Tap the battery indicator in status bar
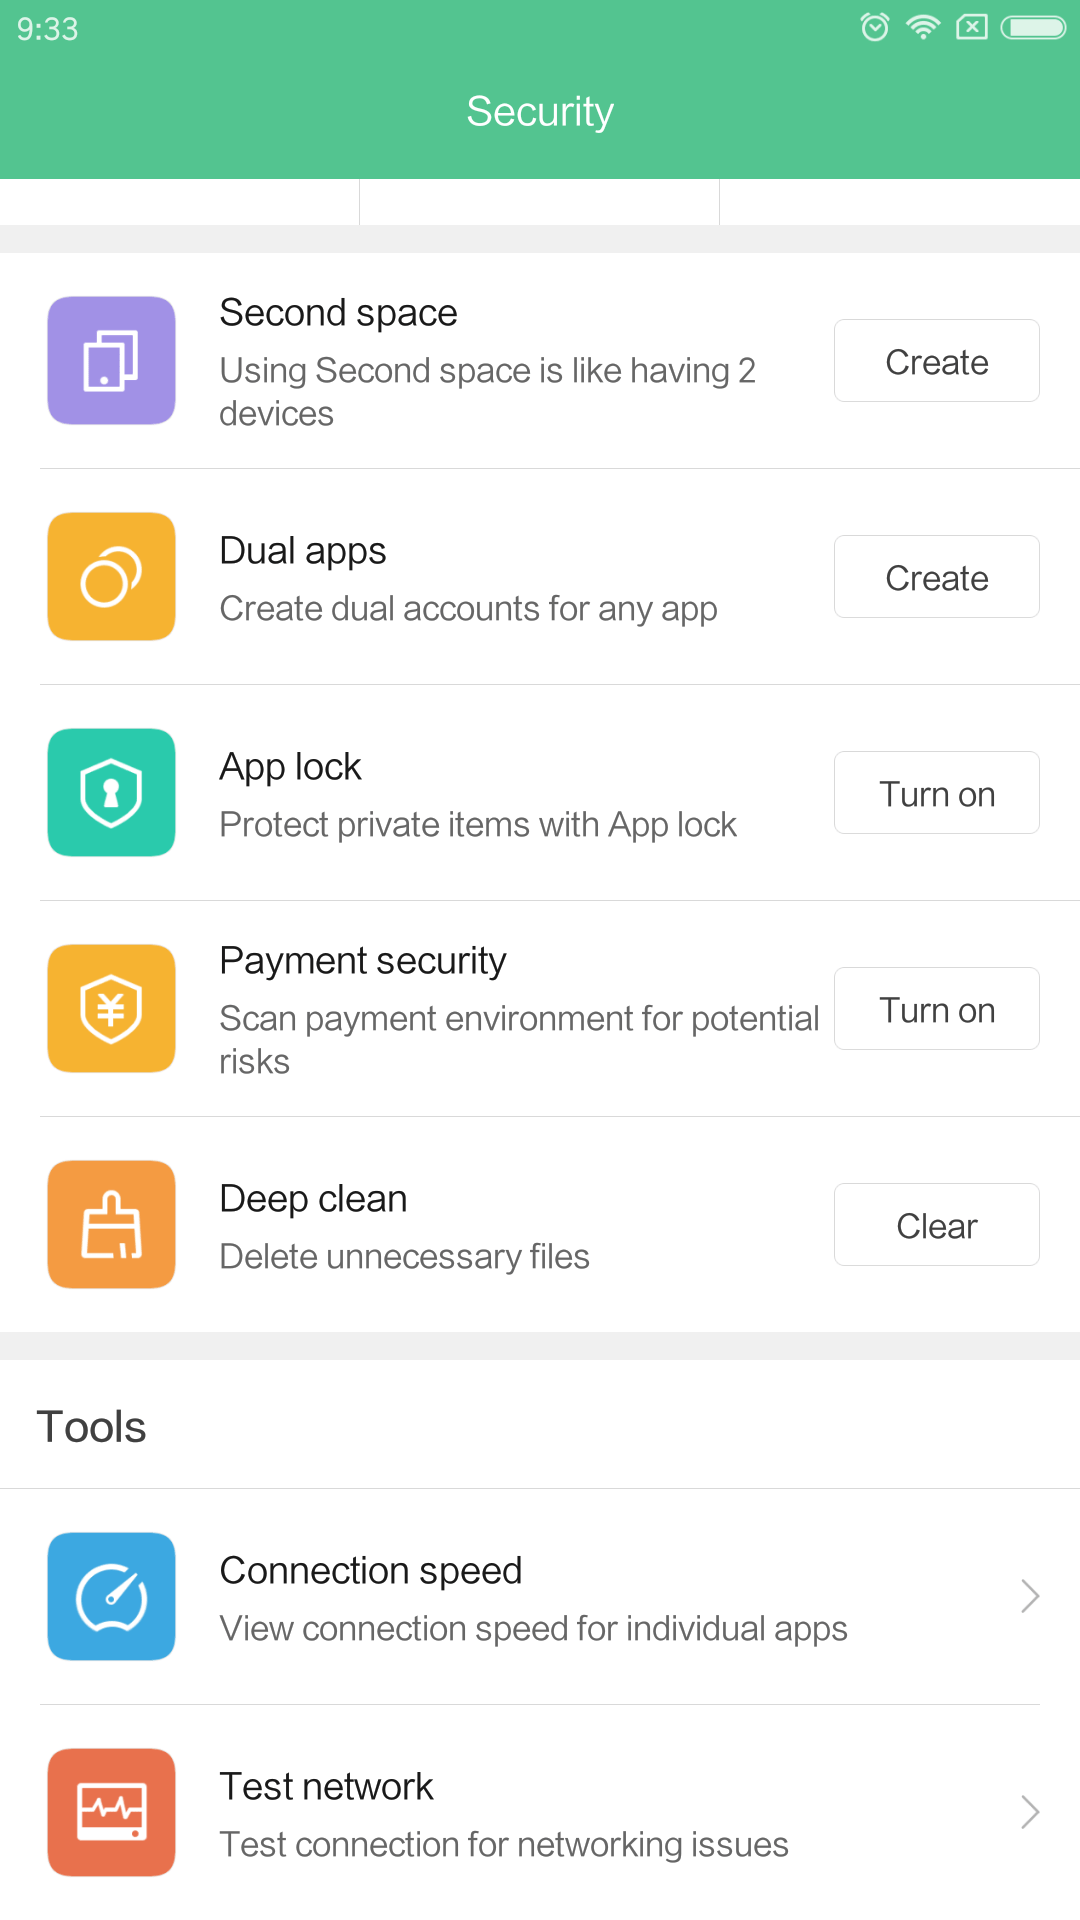 (1034, 27)
